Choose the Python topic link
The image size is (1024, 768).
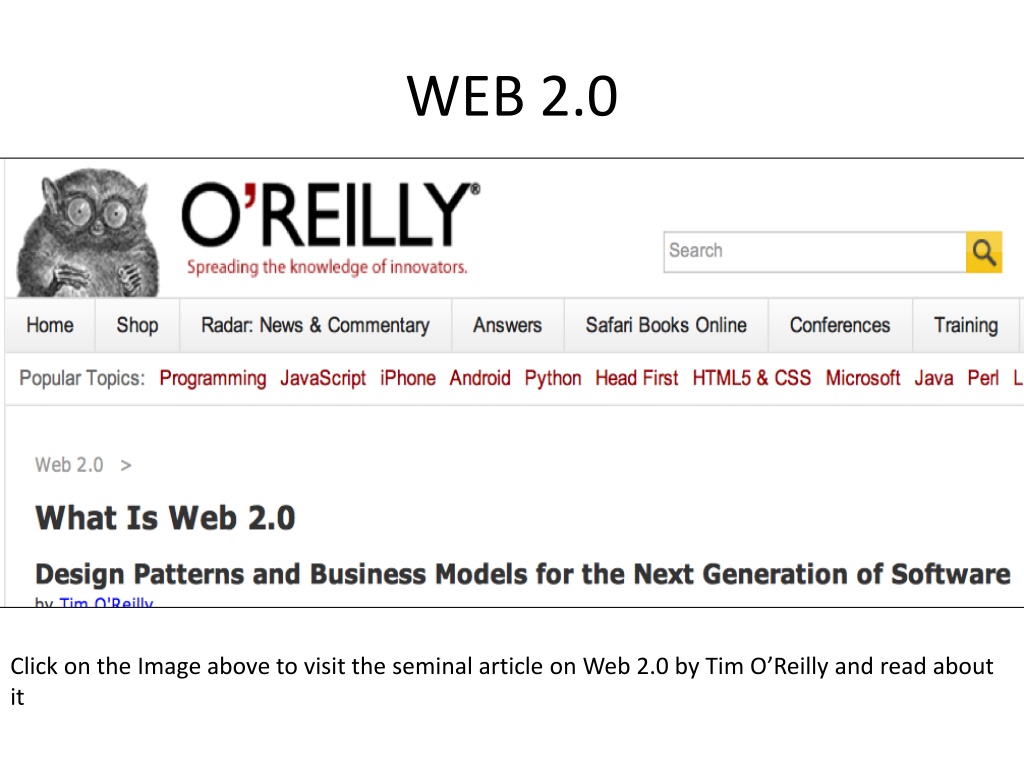tap(552, 379)
